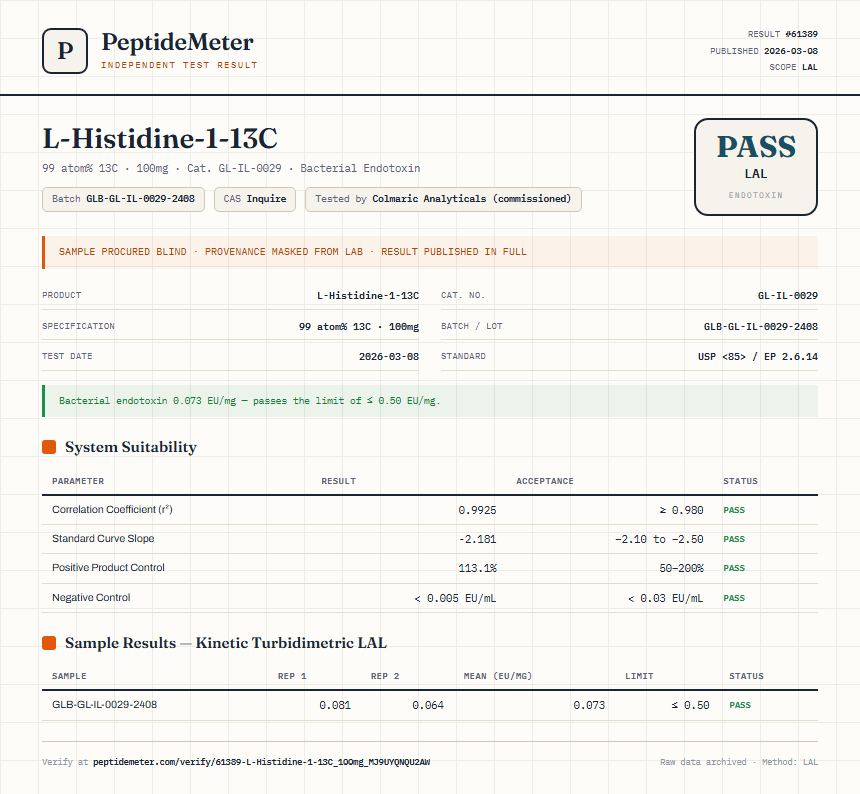Click the 0.9925 correlation result
860x794 pixels.
(477, 510)
